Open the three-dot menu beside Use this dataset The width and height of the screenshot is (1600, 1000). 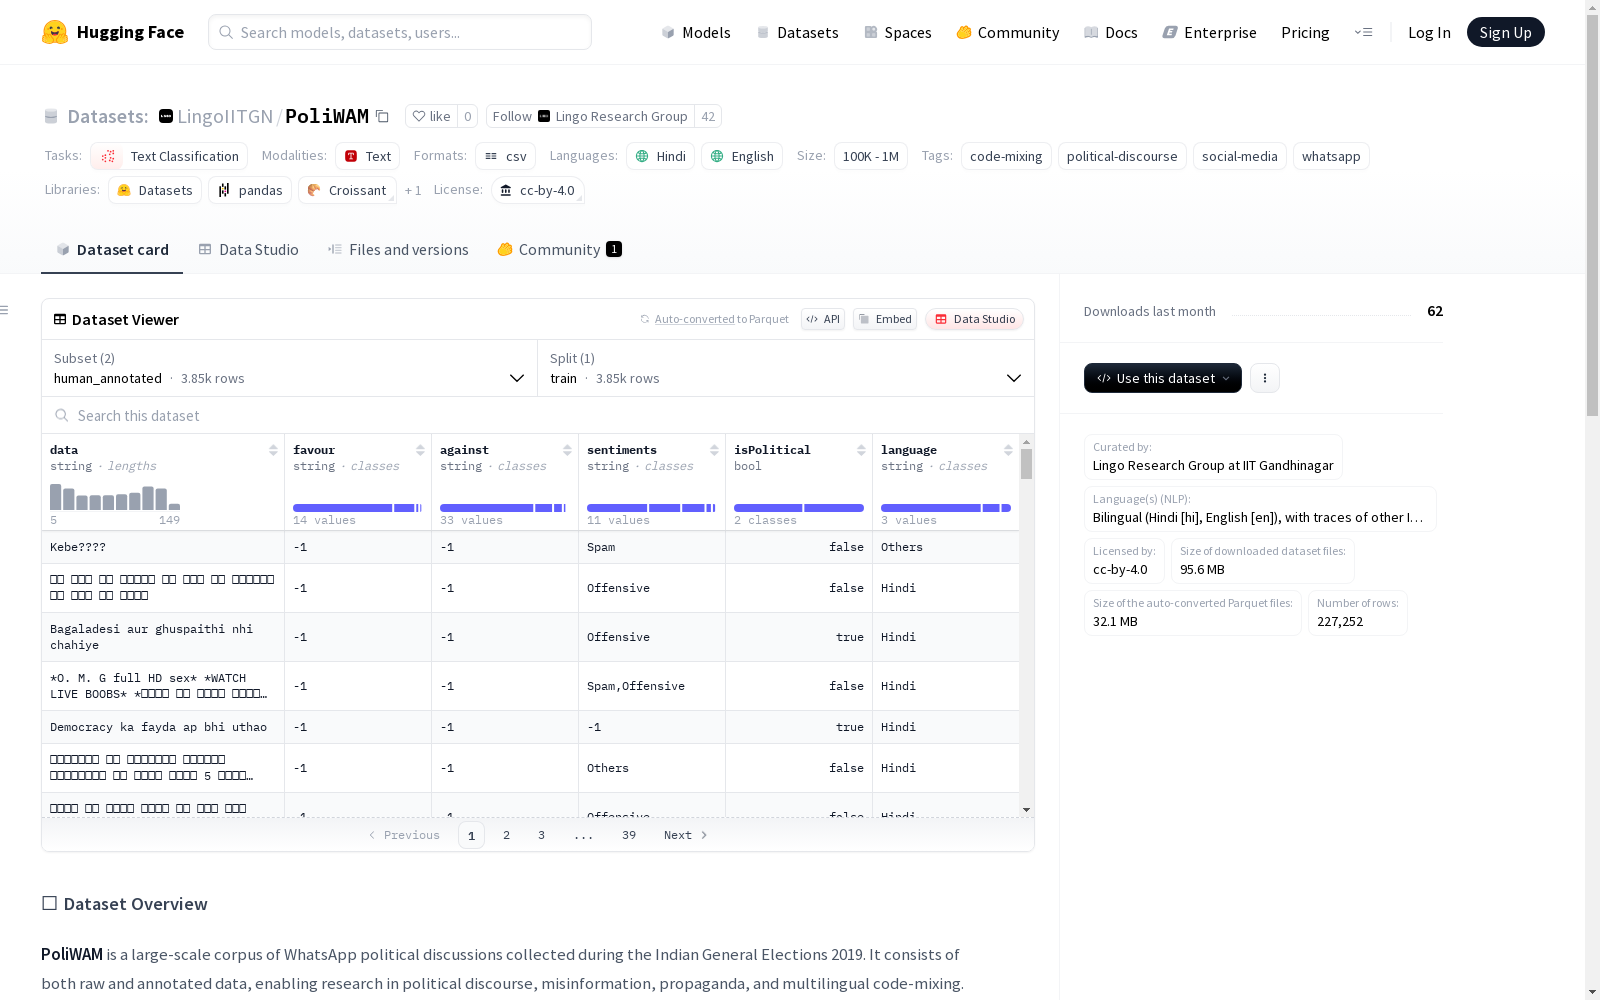pyautogui.click(x=1265, y=378)
